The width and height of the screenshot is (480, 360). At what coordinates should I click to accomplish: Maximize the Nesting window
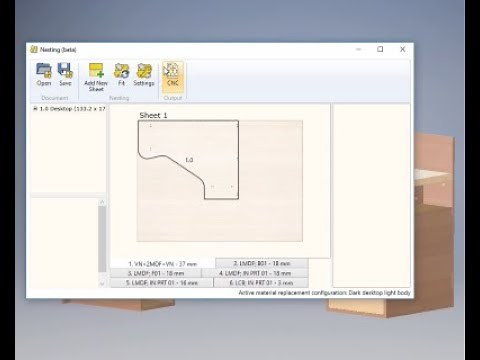[380, 49]
